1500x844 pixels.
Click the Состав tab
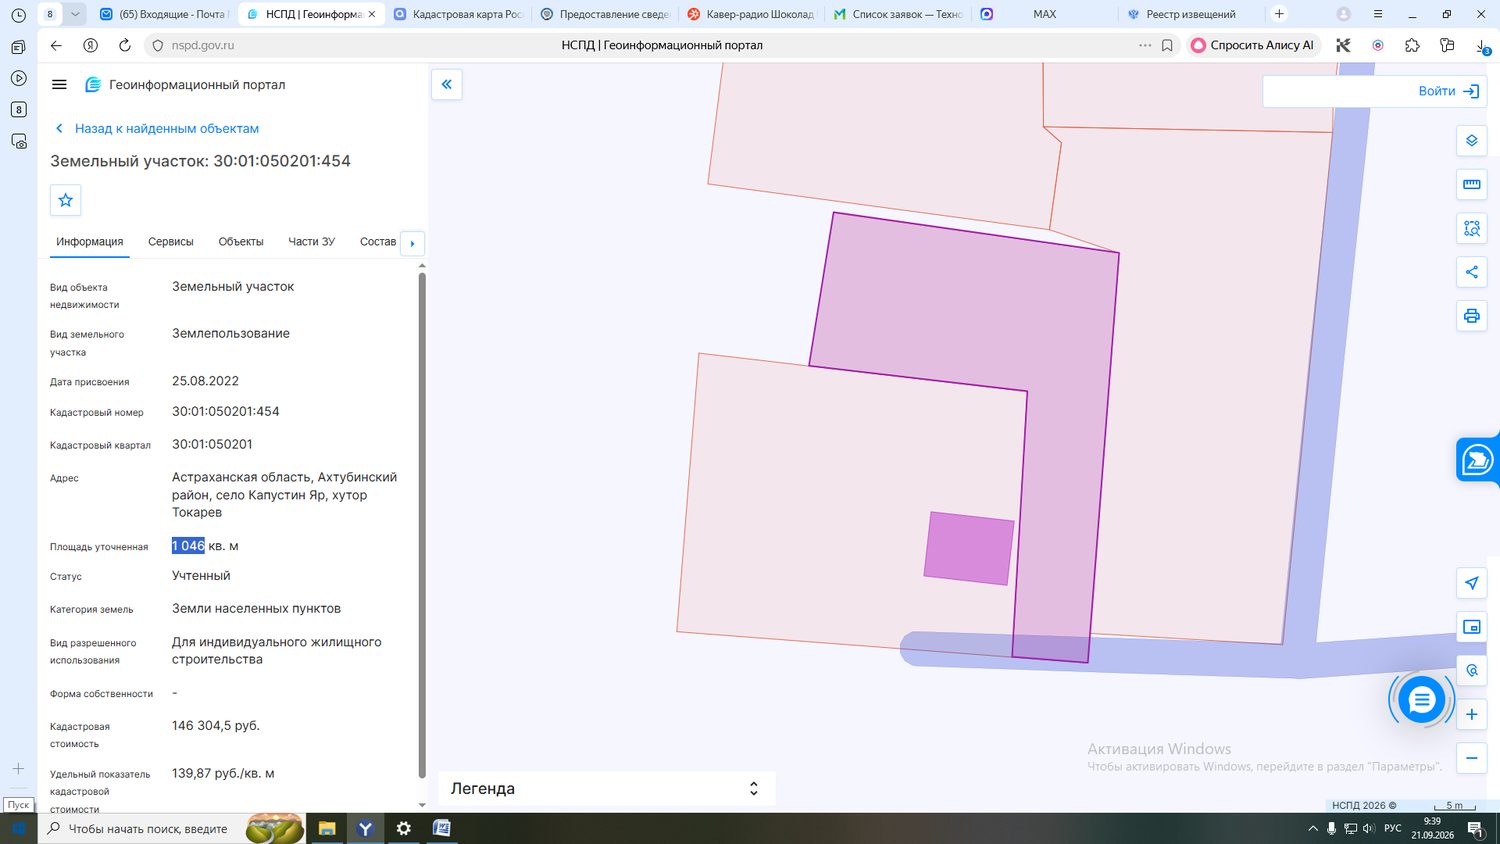coord(378,242)
